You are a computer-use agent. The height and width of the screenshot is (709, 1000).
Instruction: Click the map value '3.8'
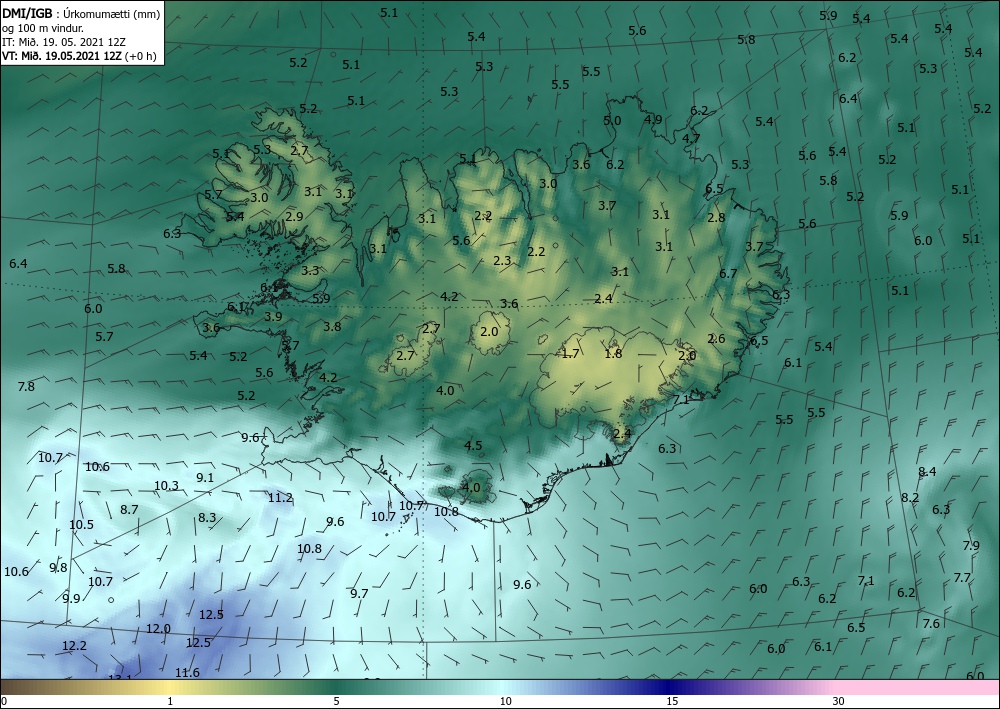click(332, 326)
